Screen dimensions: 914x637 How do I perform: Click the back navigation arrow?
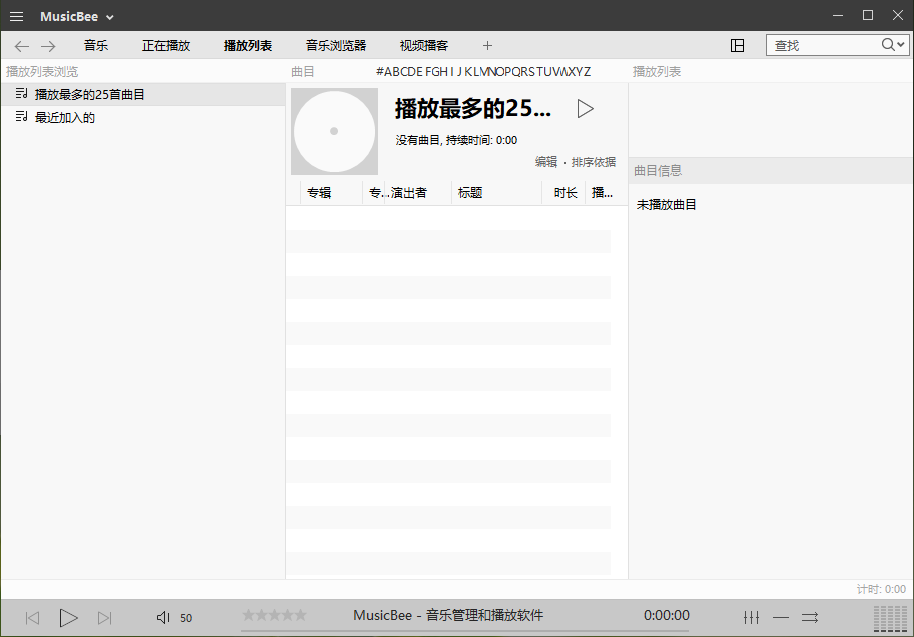pyautogui.click(x=21, y=45)
